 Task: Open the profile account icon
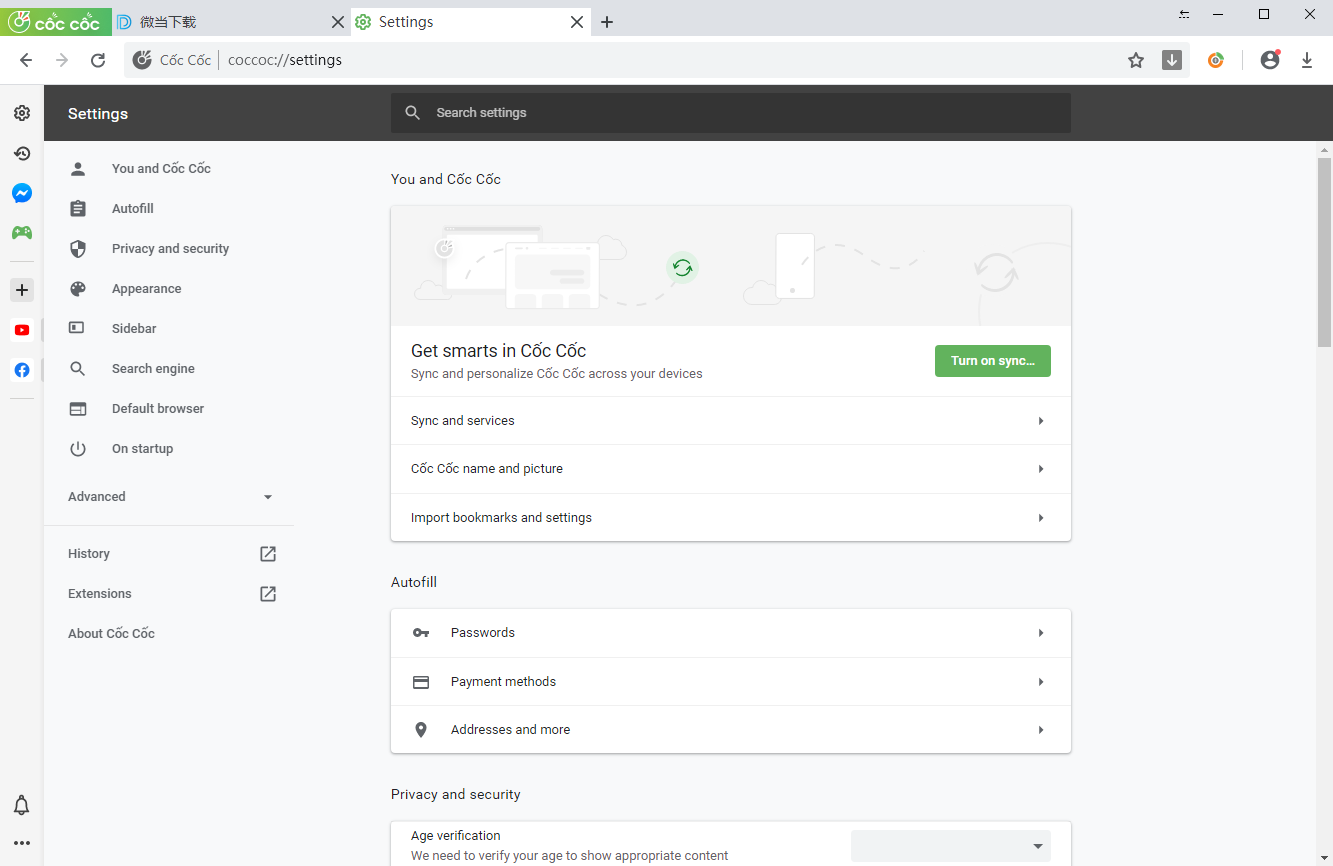pyautogui.click(x=1270, y=60)
